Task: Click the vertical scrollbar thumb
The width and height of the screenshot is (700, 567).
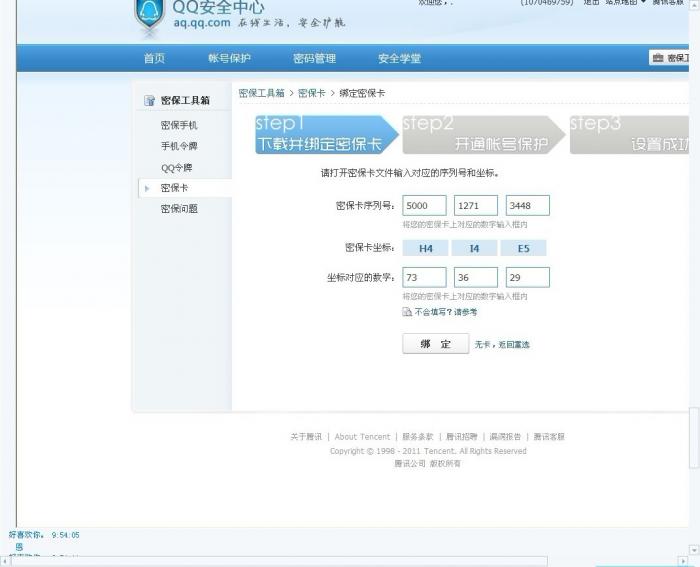Action: point(694,438)
